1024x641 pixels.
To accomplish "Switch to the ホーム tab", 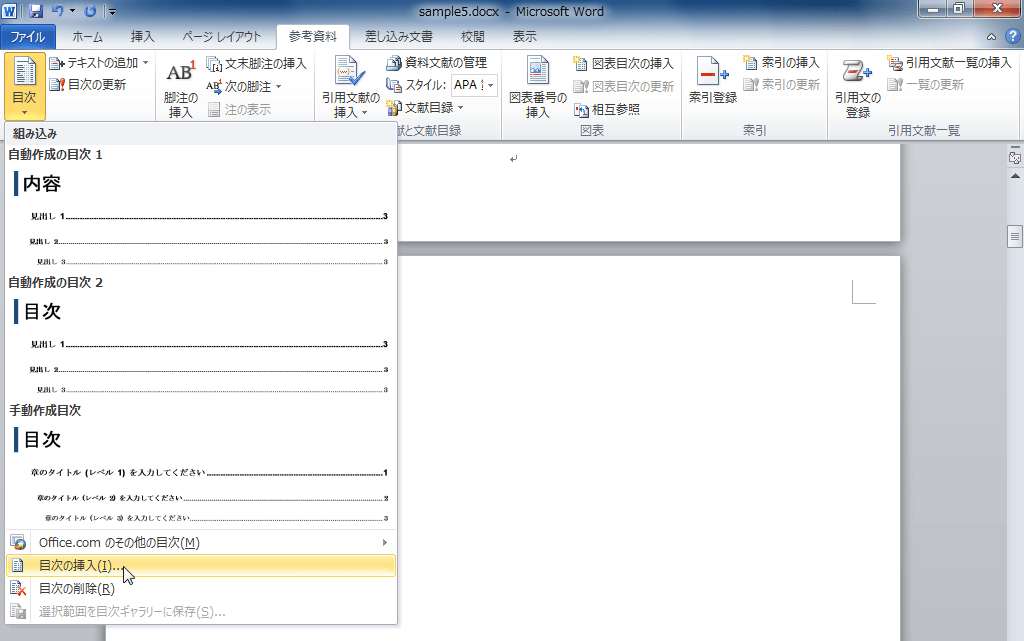I will click(88, 37).
